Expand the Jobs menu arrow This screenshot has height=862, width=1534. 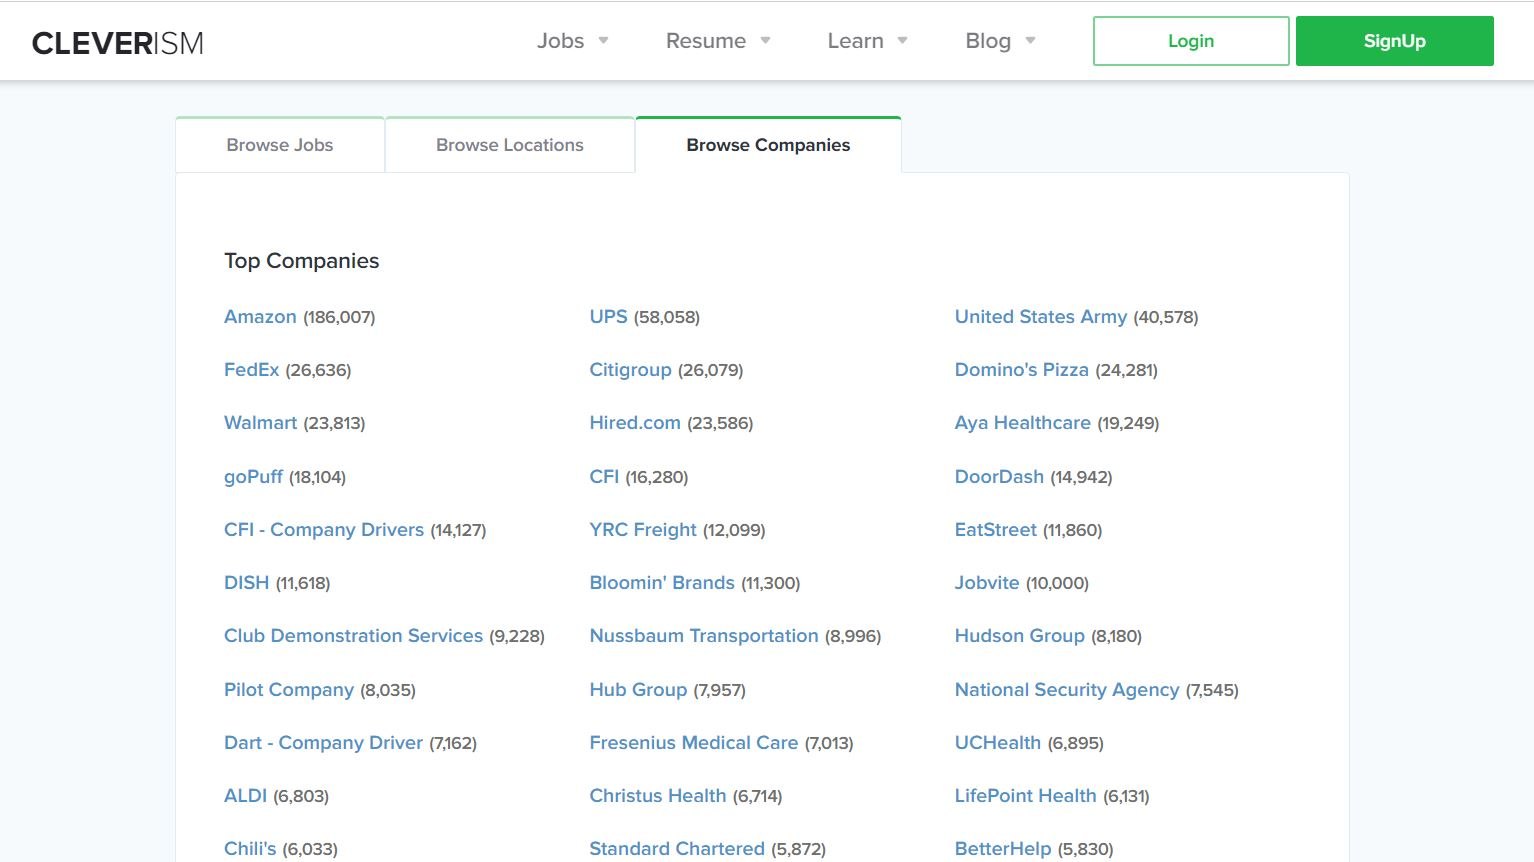(x=603, y=41)
